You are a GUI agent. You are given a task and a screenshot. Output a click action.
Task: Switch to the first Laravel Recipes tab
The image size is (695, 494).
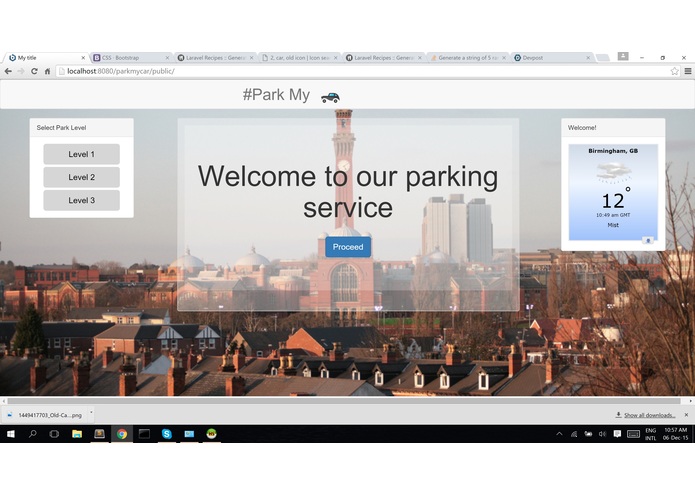coord(215,58)
